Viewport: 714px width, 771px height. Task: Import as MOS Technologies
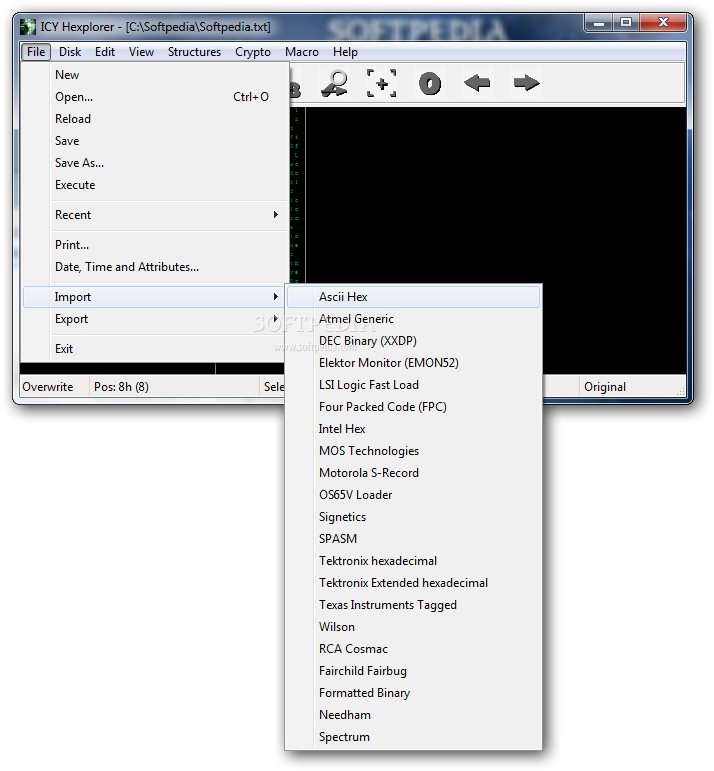pos(414,451)
